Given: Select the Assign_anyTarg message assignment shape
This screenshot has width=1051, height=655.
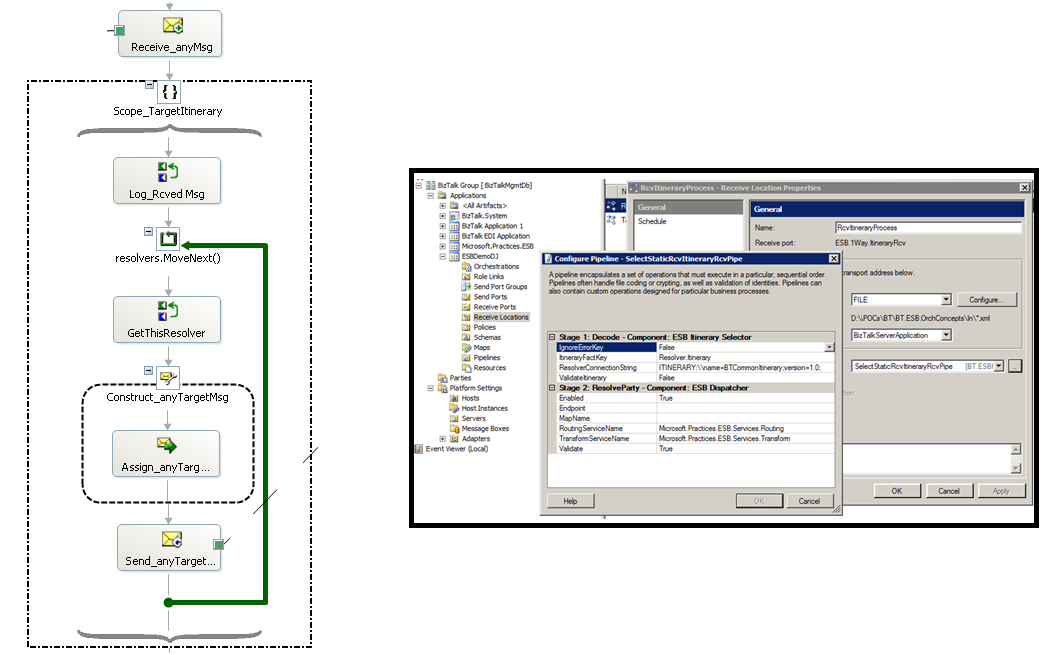Looking at the screenshot, I should pos(166,453).
